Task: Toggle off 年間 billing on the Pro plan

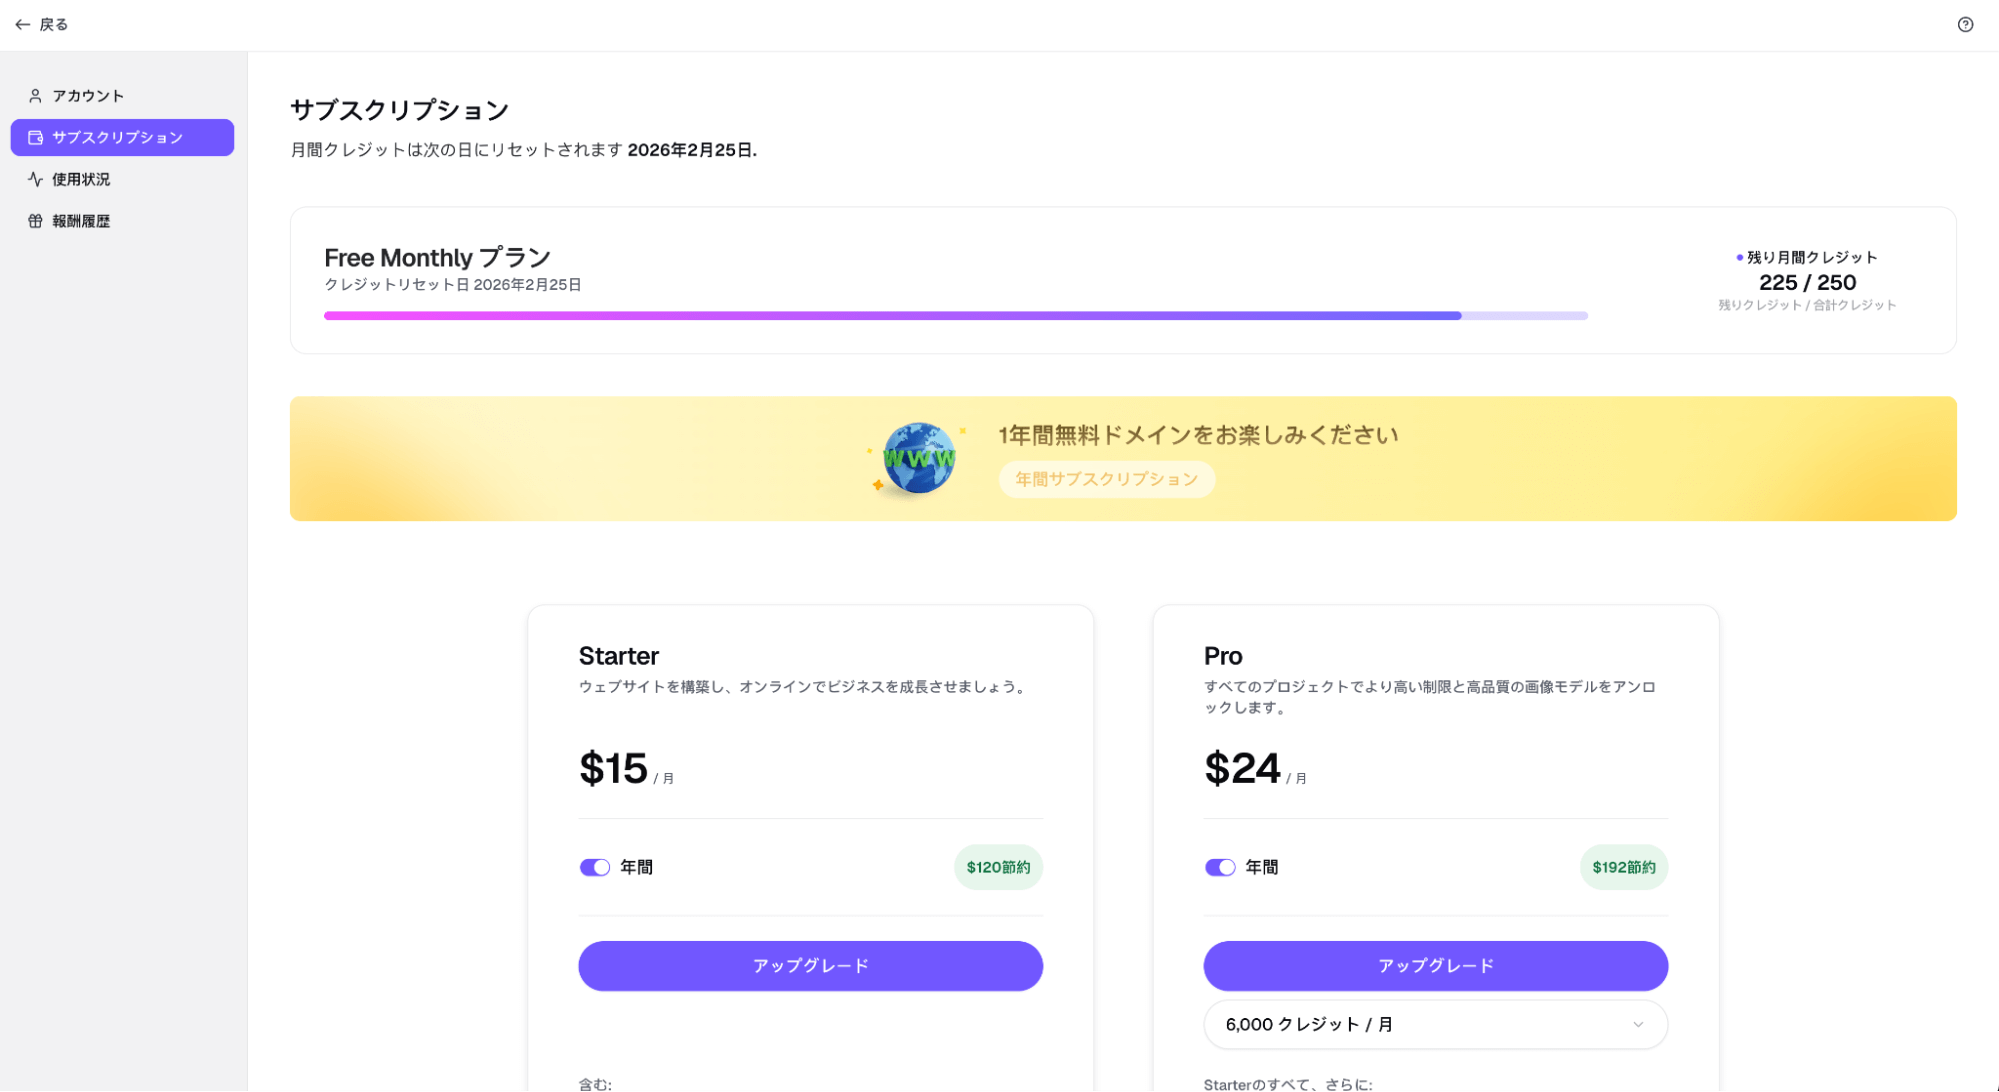Action: click(1221, 867)
